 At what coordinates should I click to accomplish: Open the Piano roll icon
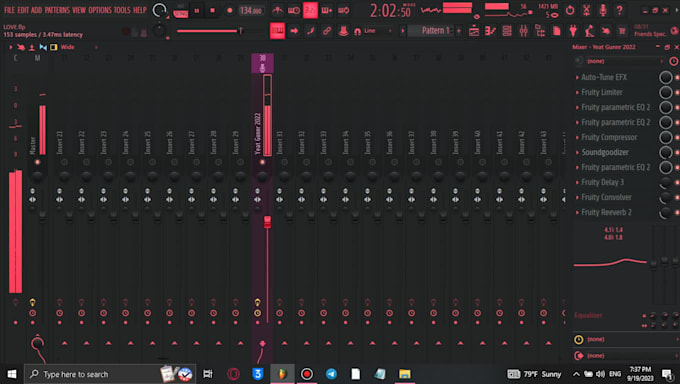490,31
